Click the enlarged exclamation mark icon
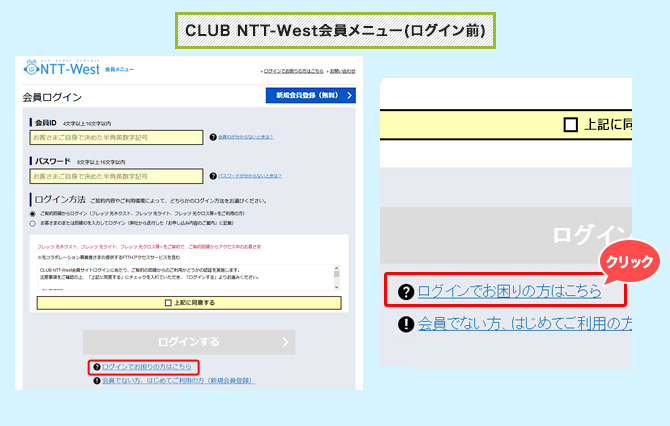 (406, 324)
